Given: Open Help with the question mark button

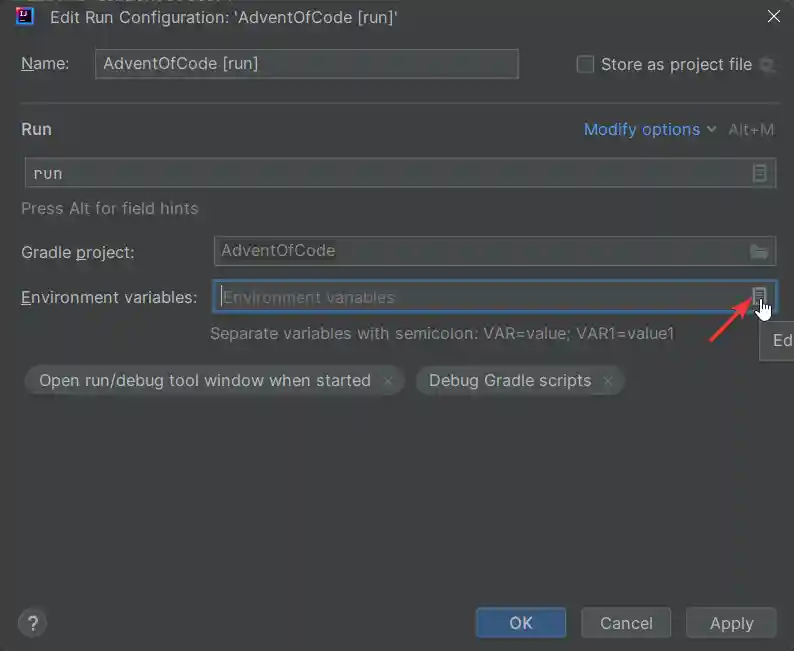Looking at the screenshot, I should [x=32, y=622].
